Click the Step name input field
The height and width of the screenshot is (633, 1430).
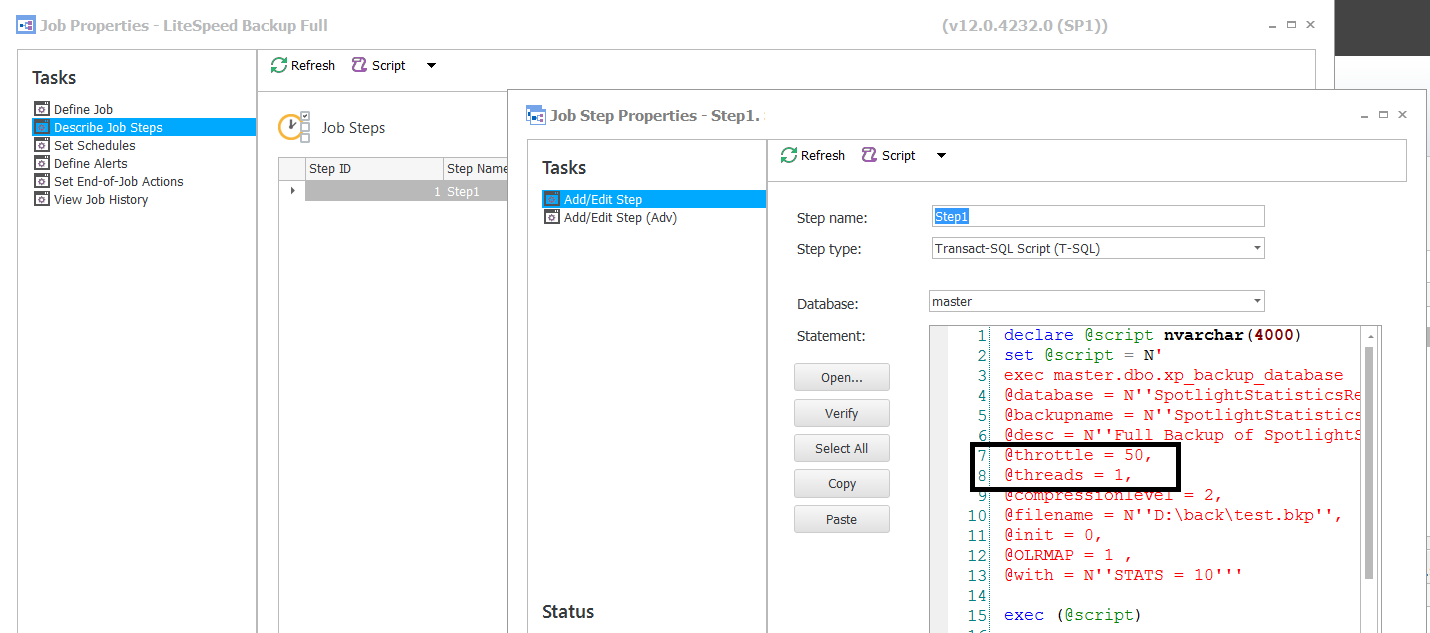[x=1097, y=216]
